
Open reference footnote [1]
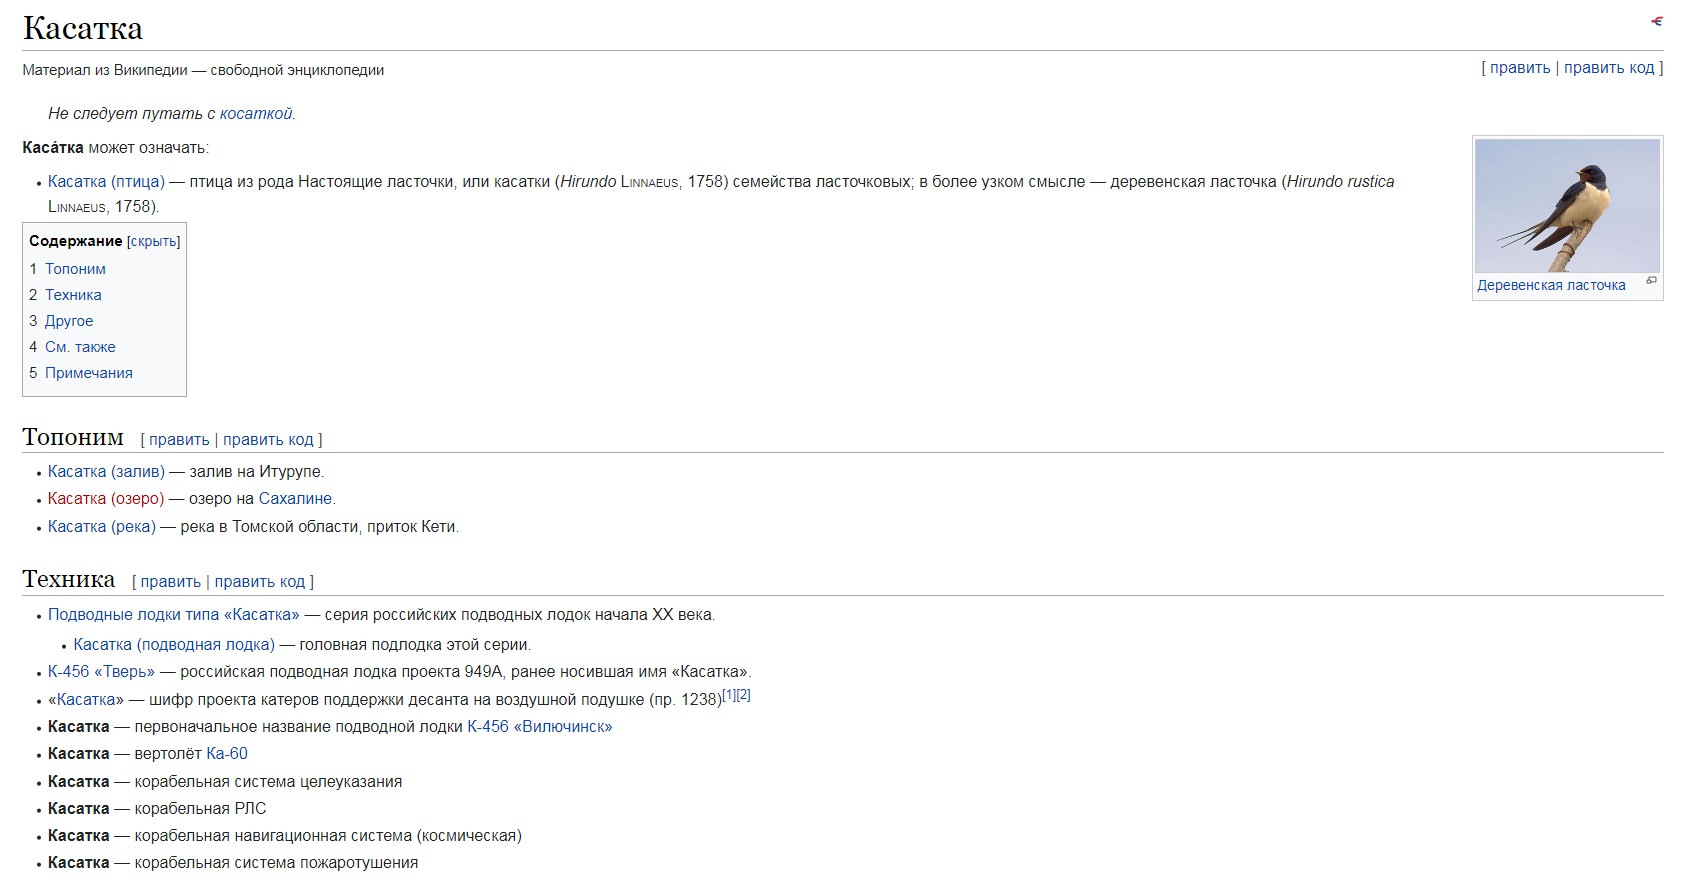tap(729, 695)
